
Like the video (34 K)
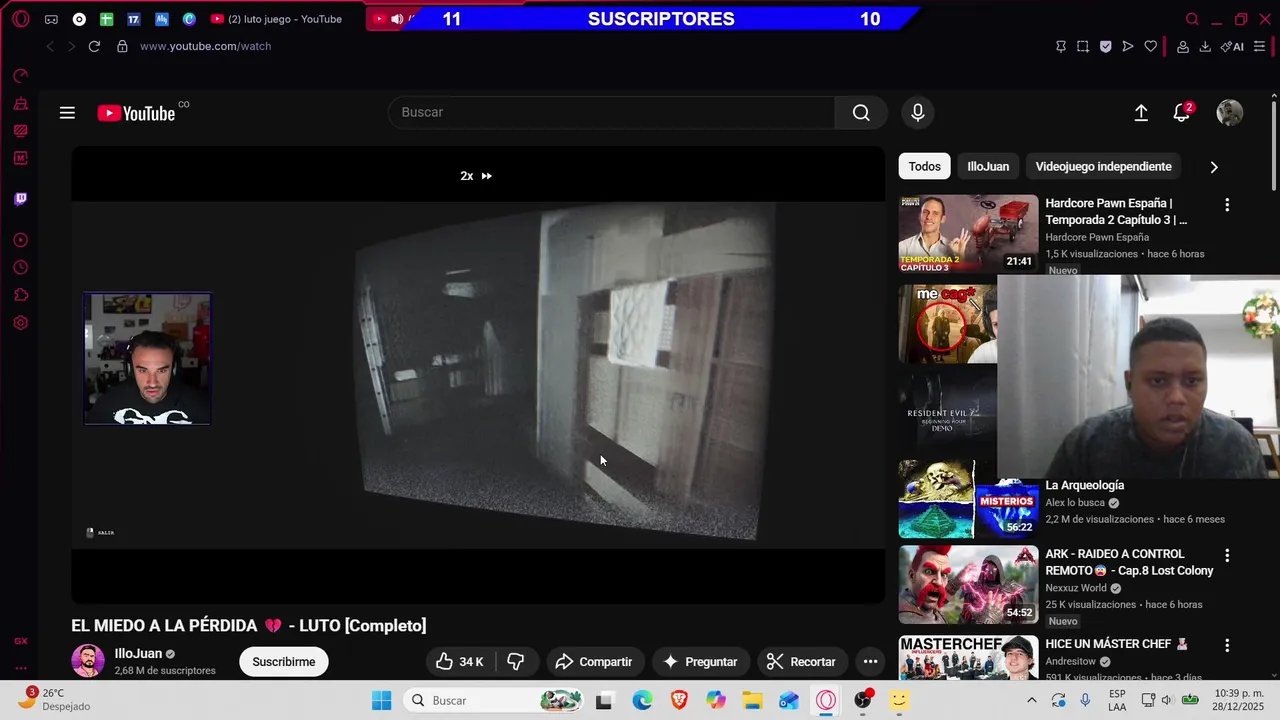tap(459, 662)
